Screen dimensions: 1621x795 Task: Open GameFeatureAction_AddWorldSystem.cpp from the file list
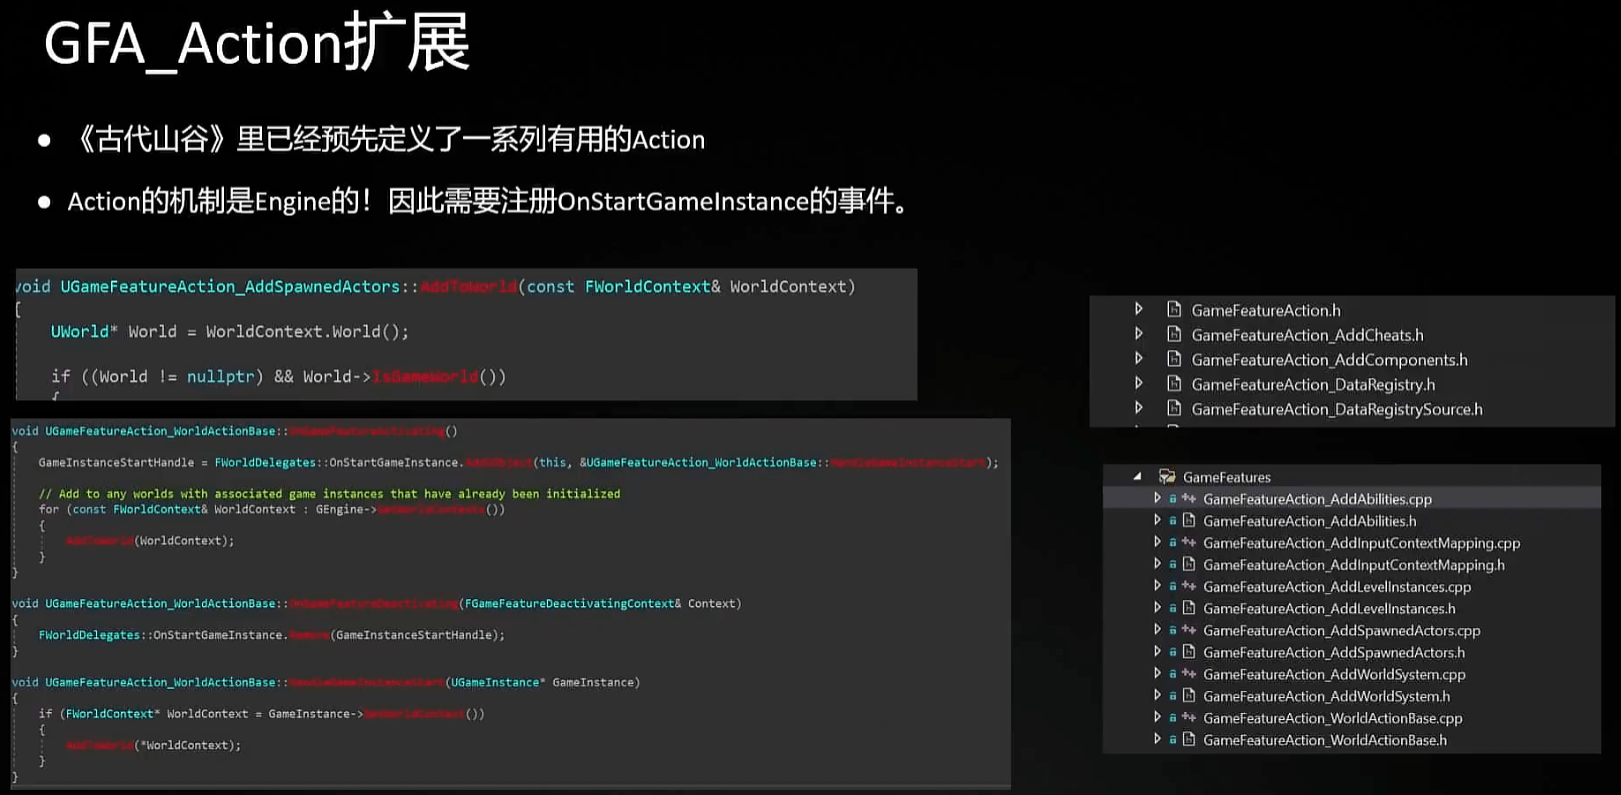pyautogui.click(x=1333, y=675)
